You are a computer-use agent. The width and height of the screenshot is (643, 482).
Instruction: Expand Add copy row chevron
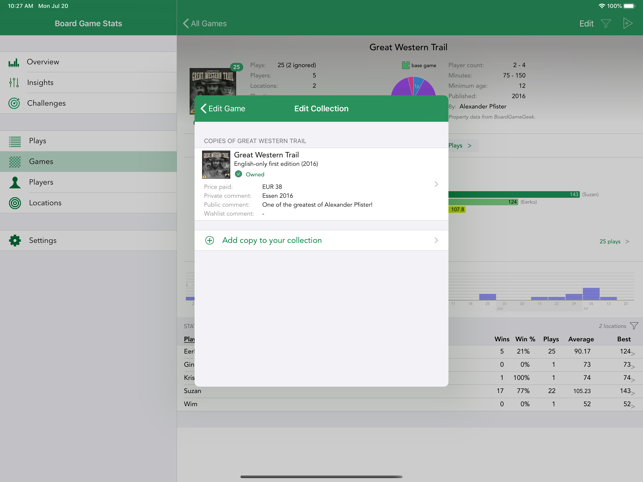coord(436,240)
